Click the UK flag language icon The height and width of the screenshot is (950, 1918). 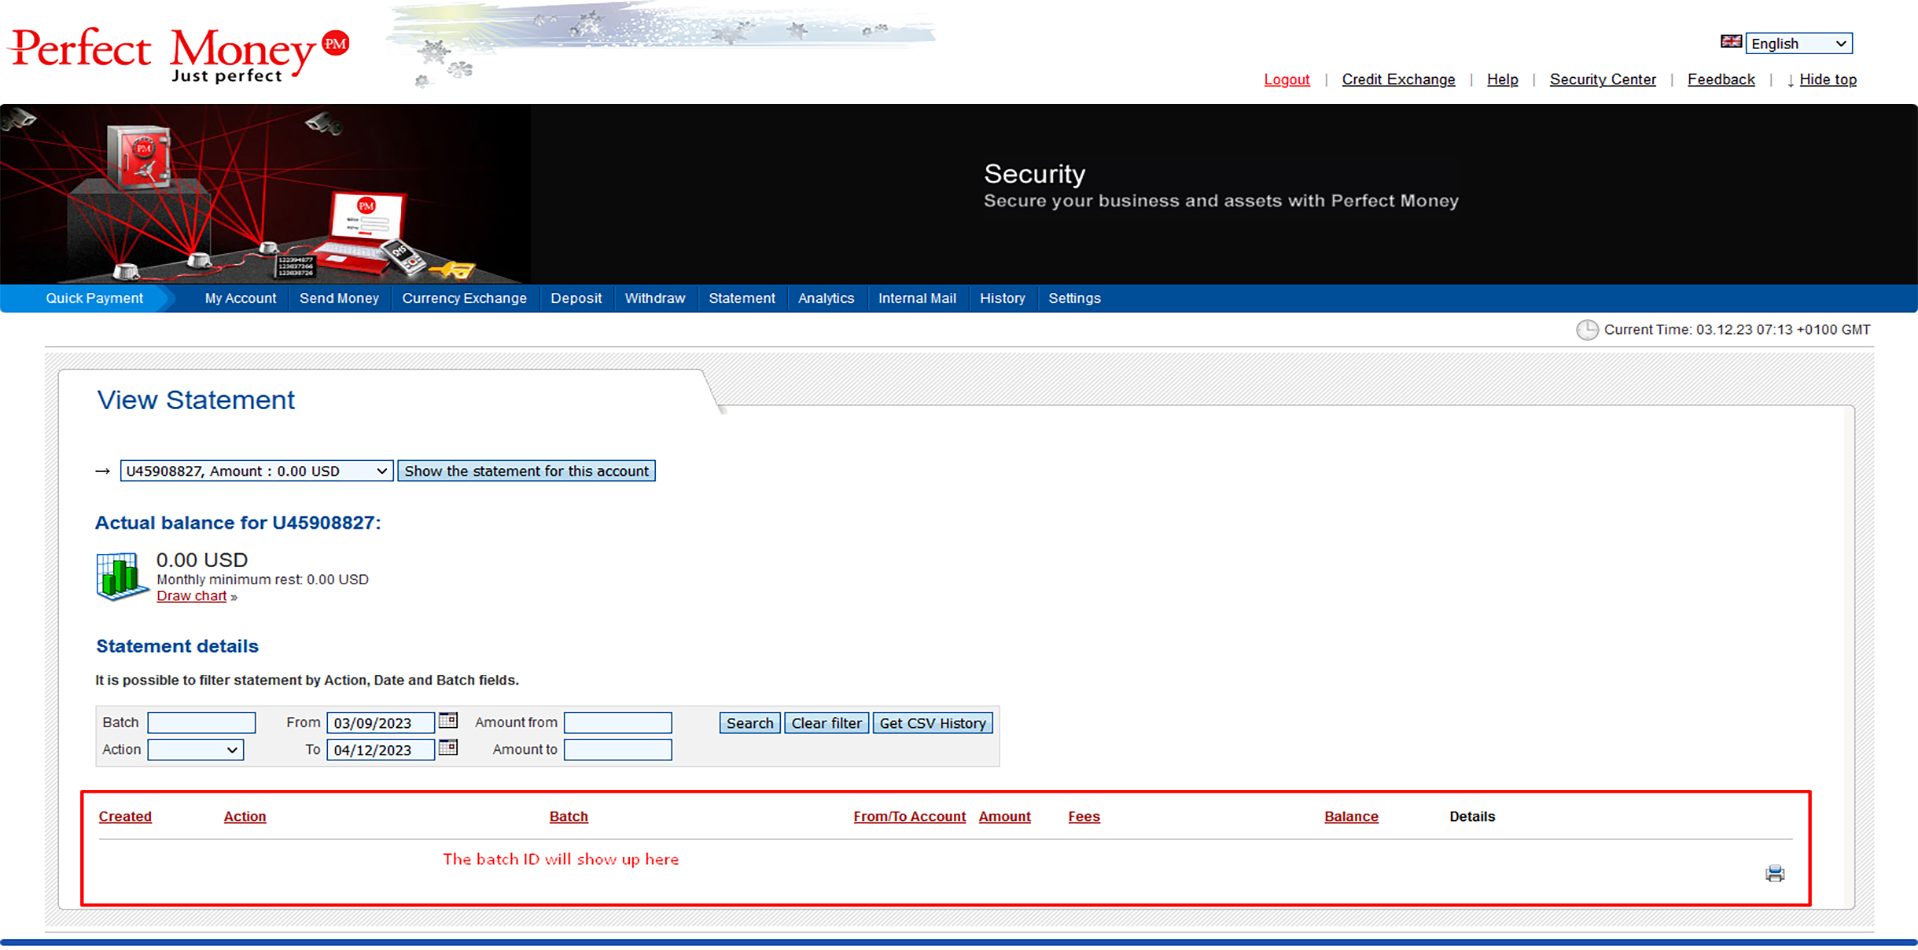[1730, 42]
